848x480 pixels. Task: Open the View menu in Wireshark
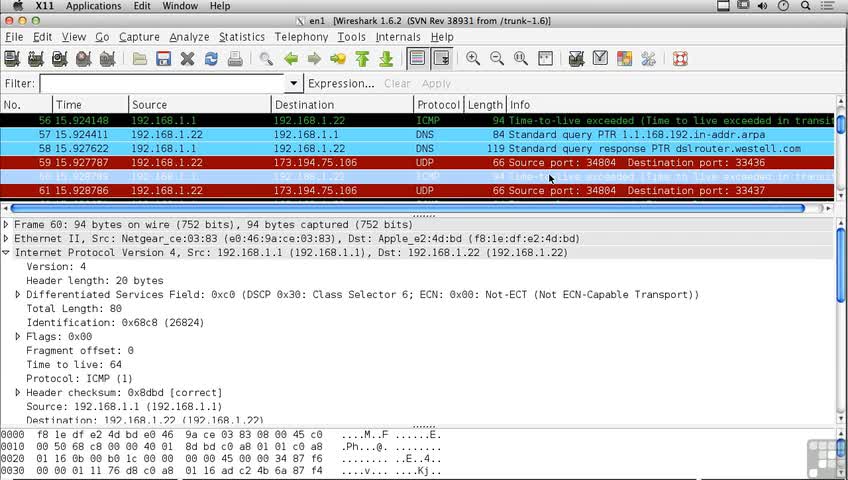tap(74, 37)
